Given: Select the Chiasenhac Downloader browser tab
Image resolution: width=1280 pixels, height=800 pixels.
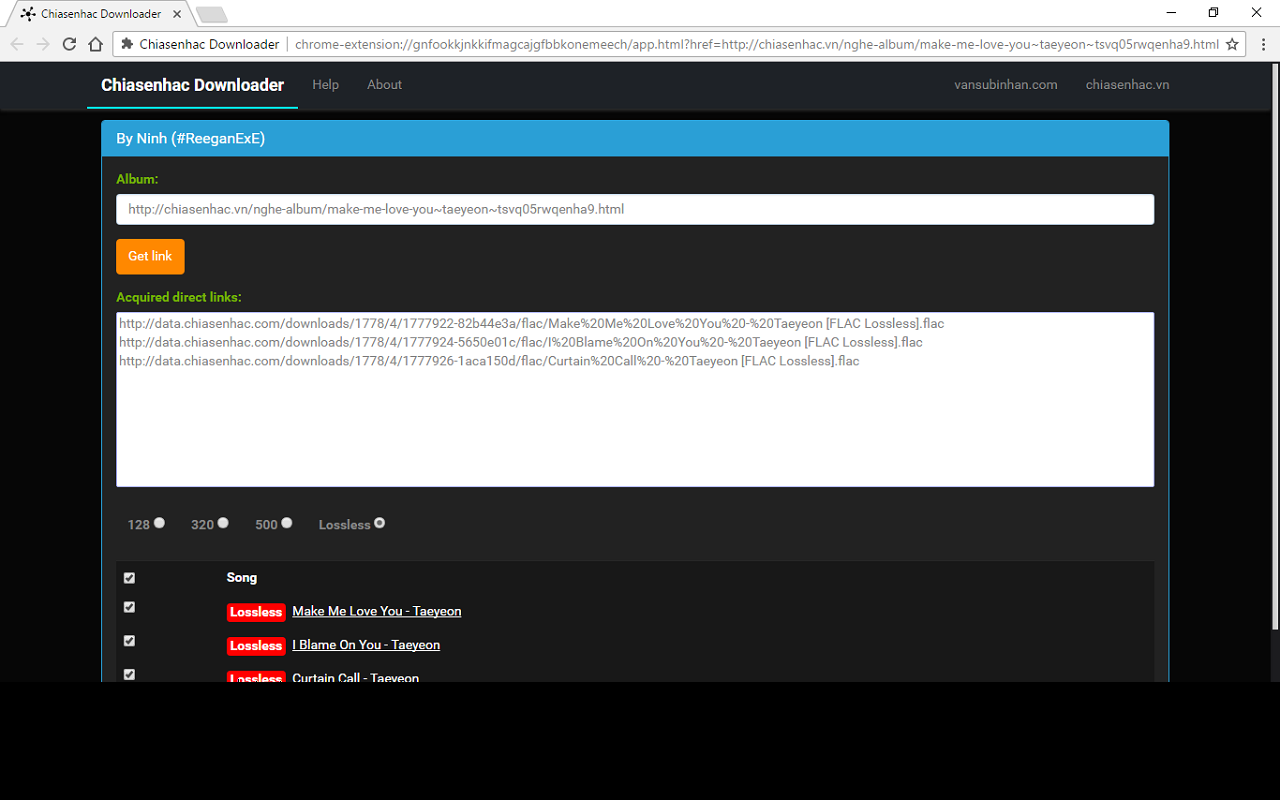Looking at the screenshot, I should 100,14.
